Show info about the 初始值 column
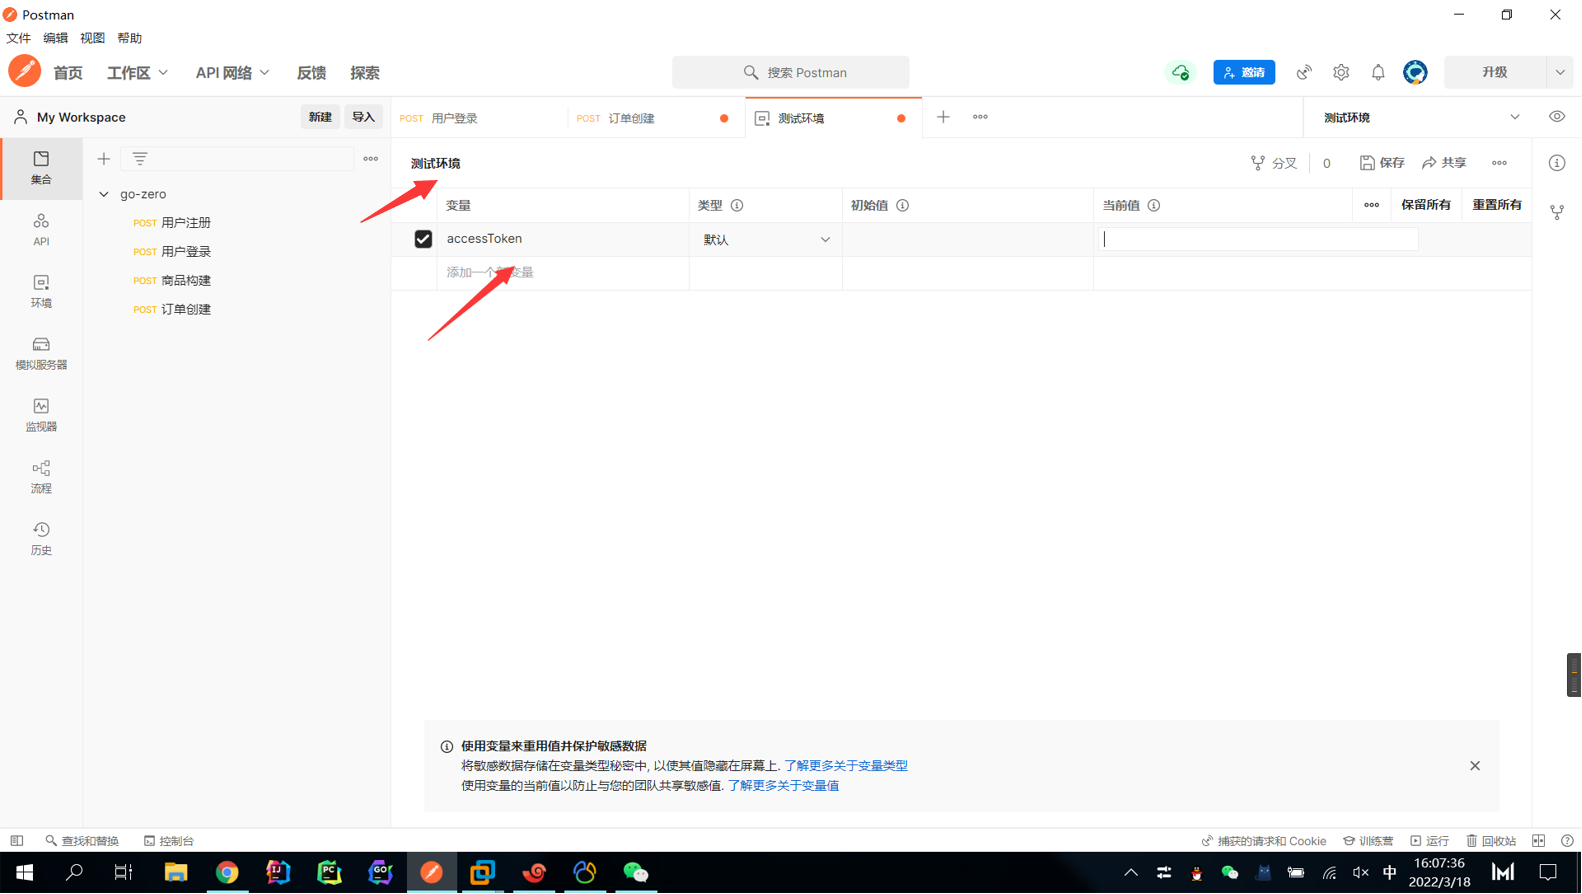The image size is (1582, 894). tap(903, 205)
